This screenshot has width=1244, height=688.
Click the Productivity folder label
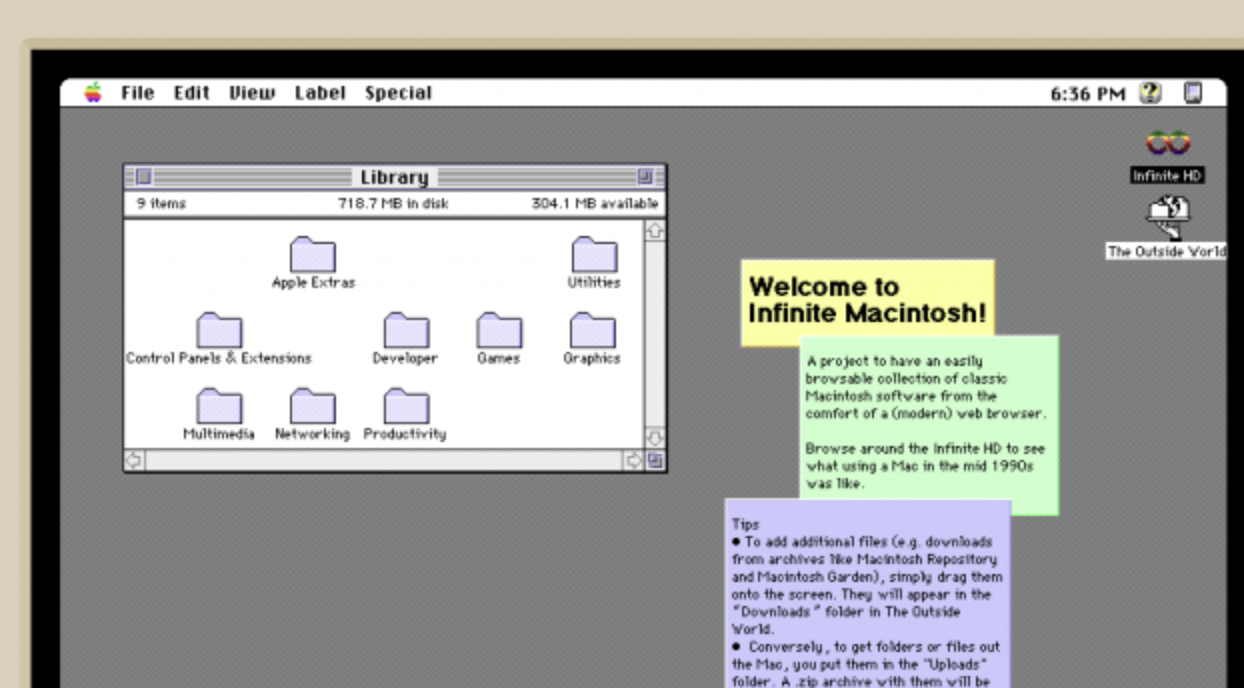click(x=405, y=435)
